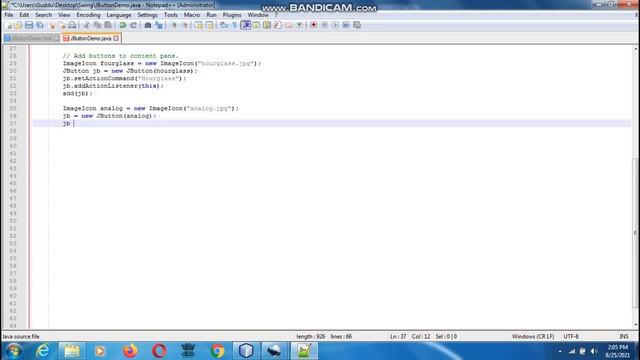This screenshot has height=360, width=640.
Task: Show the Document Map panel icon
Action: click(267, 25)
